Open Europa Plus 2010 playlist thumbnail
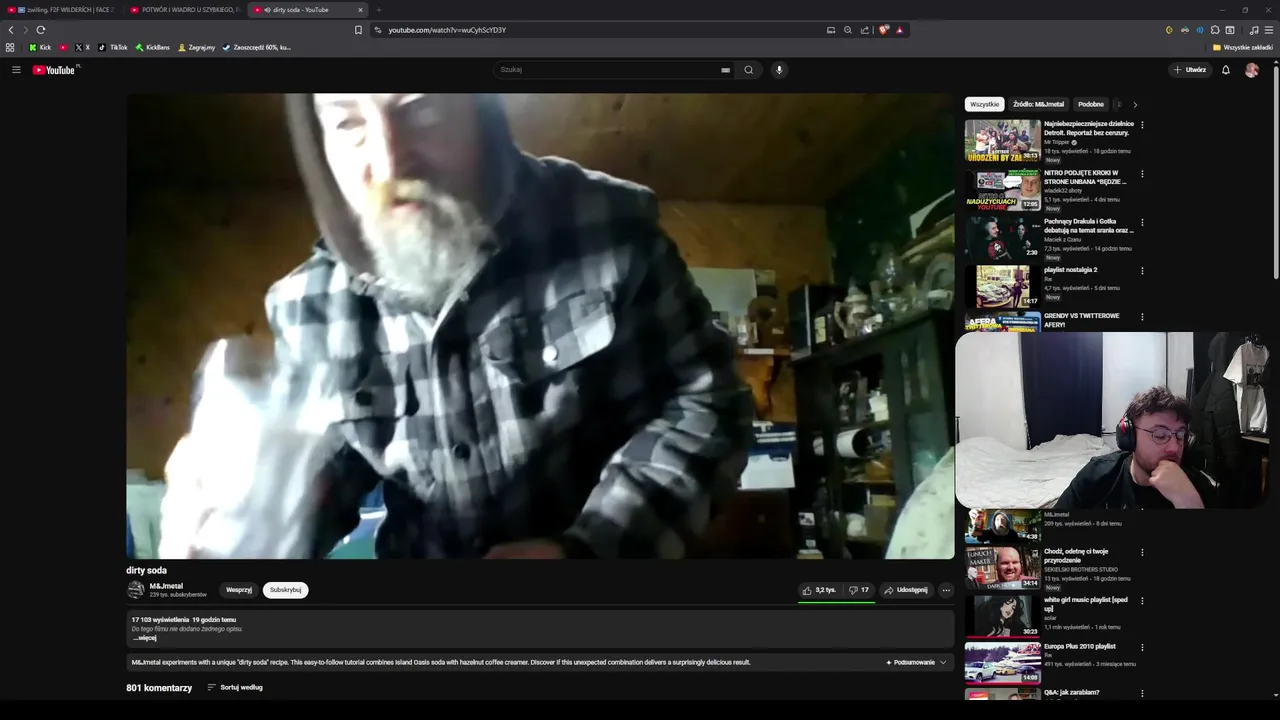The width and height of the screenshot is (1280, 720). tap(1002, 663)
